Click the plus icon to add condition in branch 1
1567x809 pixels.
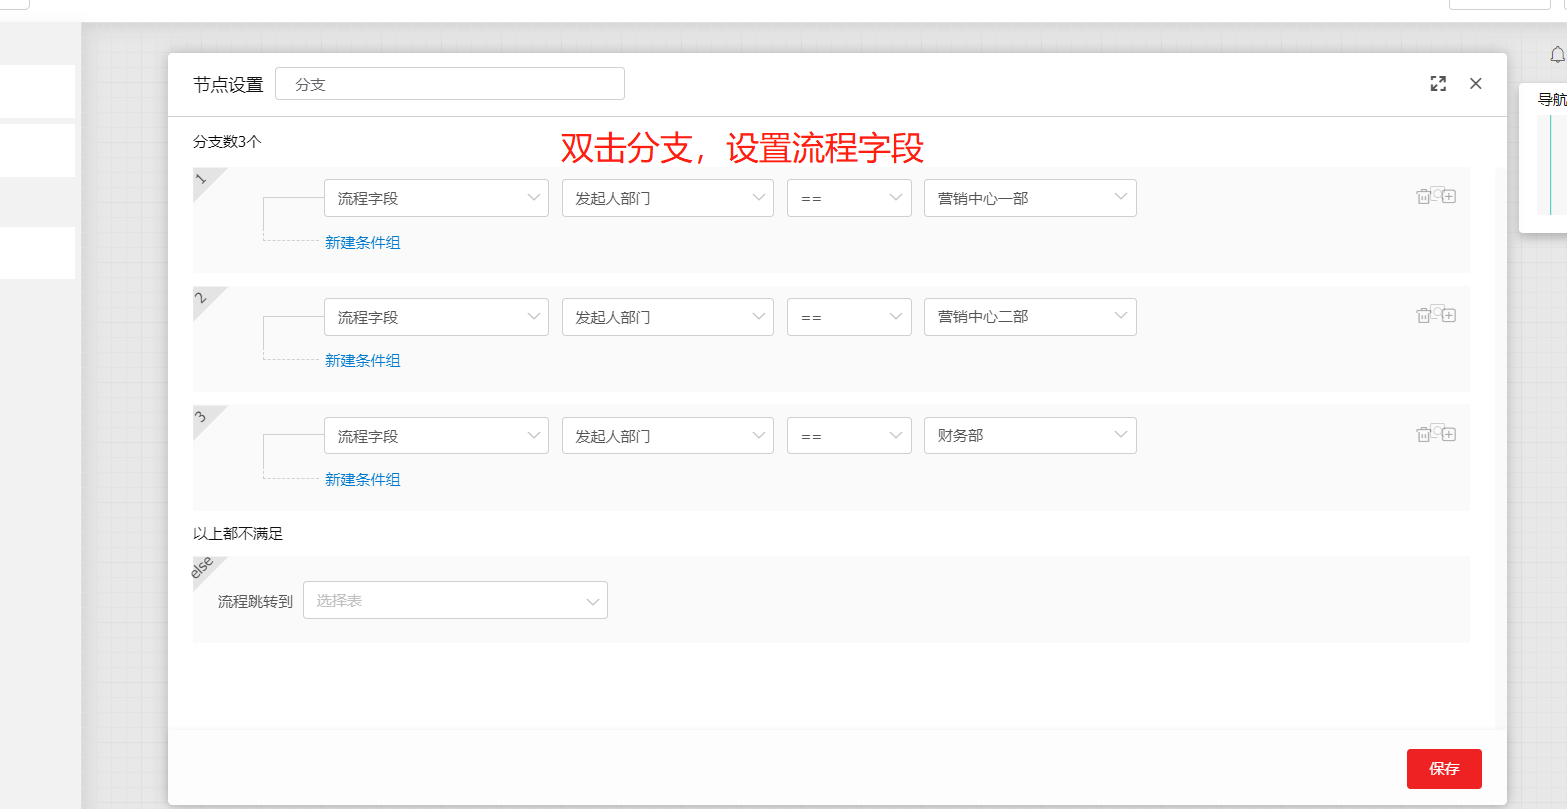[1449, 196]
